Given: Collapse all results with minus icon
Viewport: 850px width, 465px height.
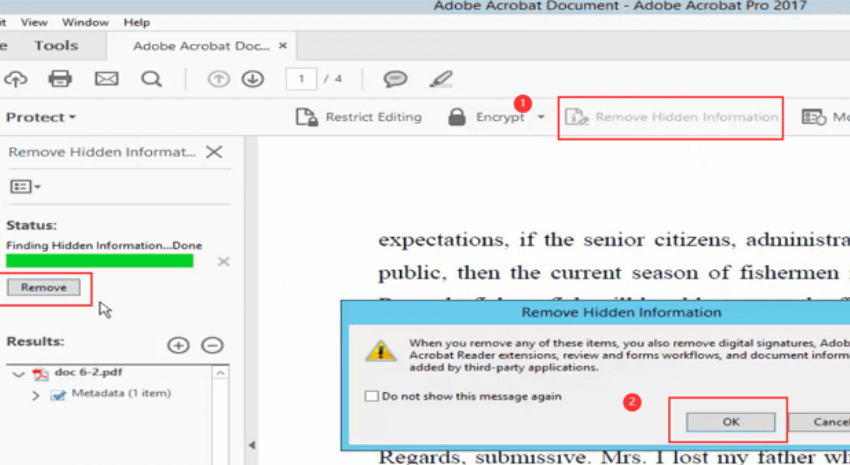Looking at the screenshot, I should coord(212,345).
